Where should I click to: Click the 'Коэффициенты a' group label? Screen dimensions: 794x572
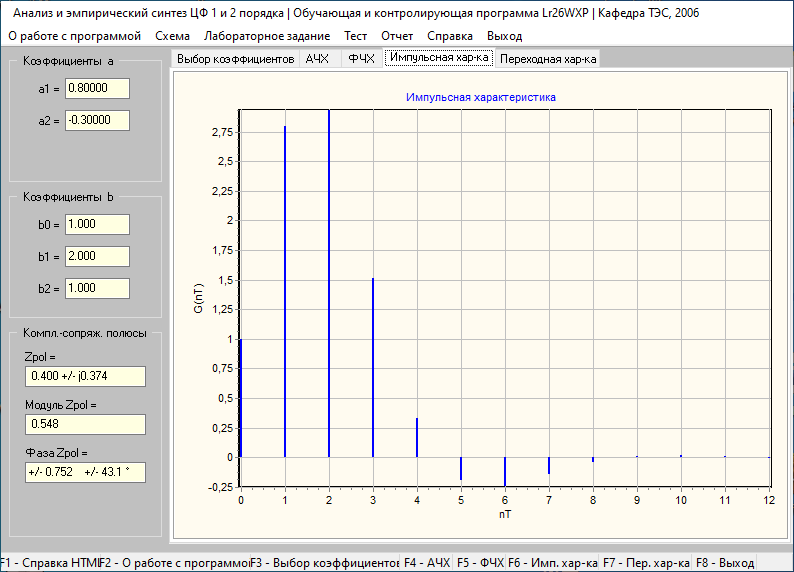pos(68,61)
